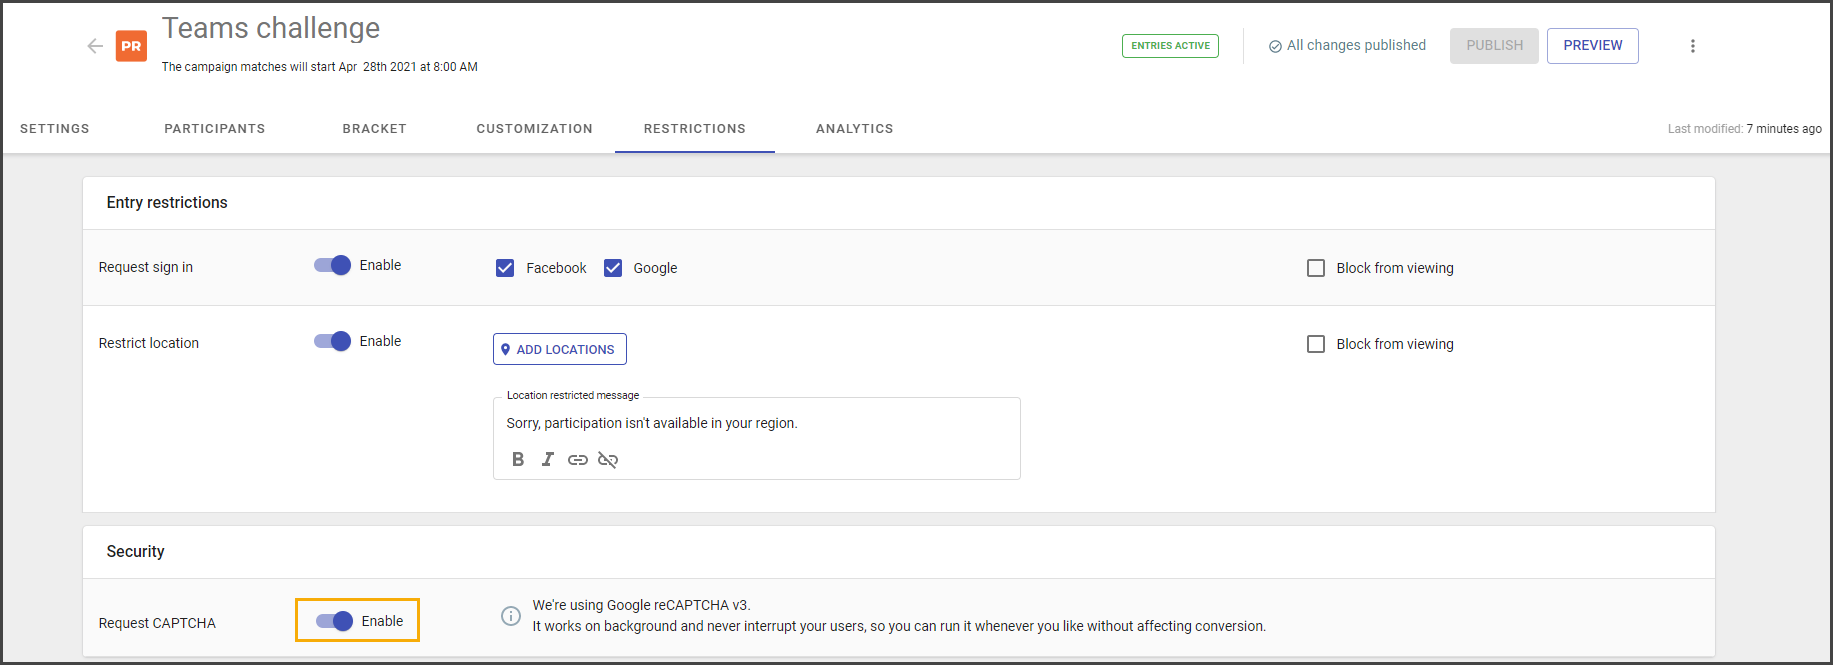Click the insert link icon
Screen dimensions: 1833x665
point(578,460)
